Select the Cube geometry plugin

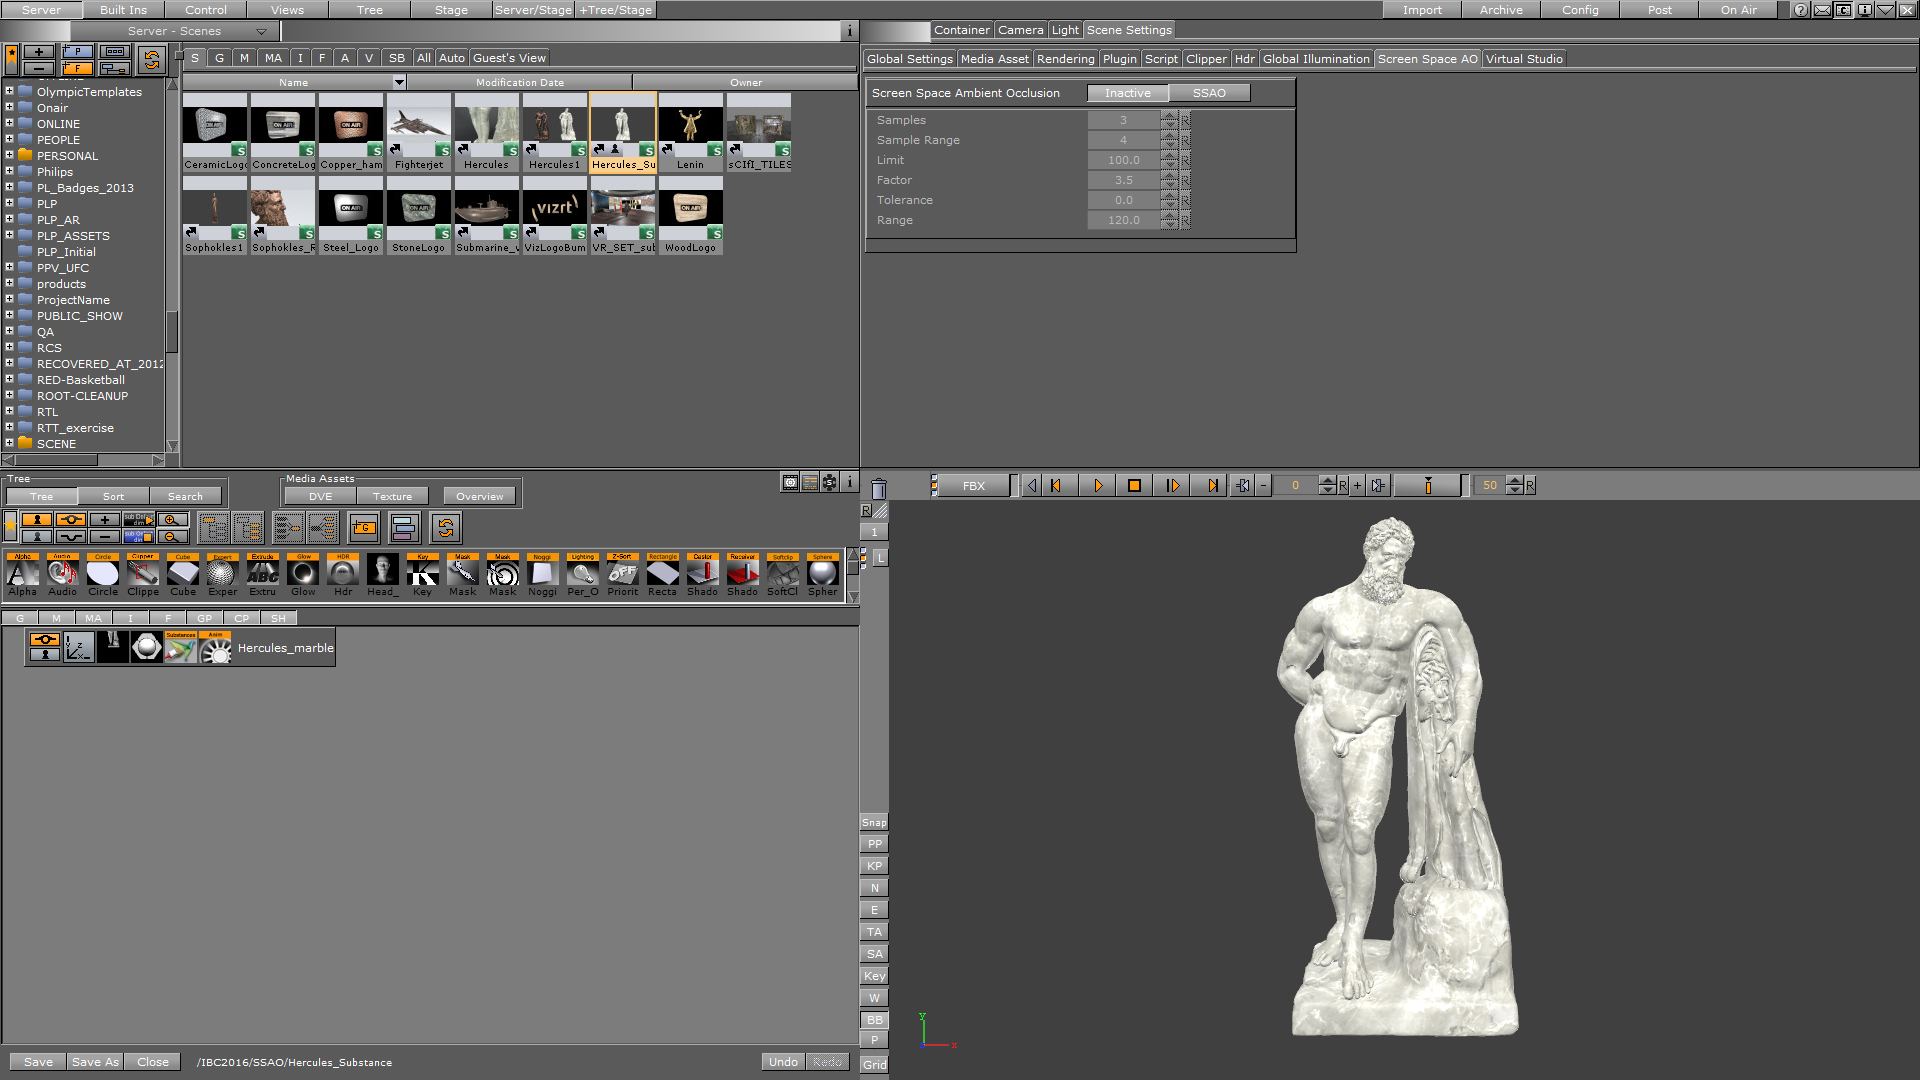click(x=183, y=574)
